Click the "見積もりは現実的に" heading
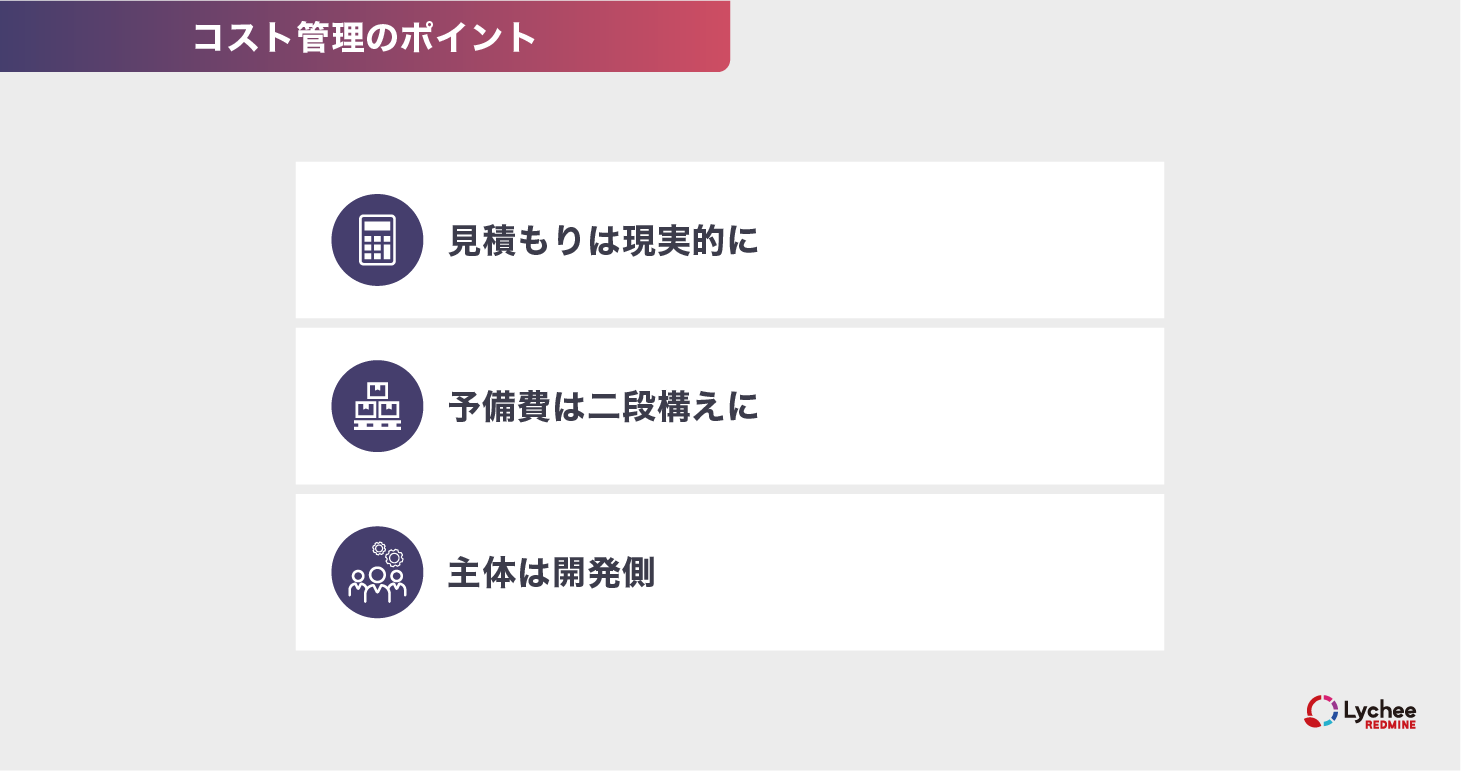 603,241
